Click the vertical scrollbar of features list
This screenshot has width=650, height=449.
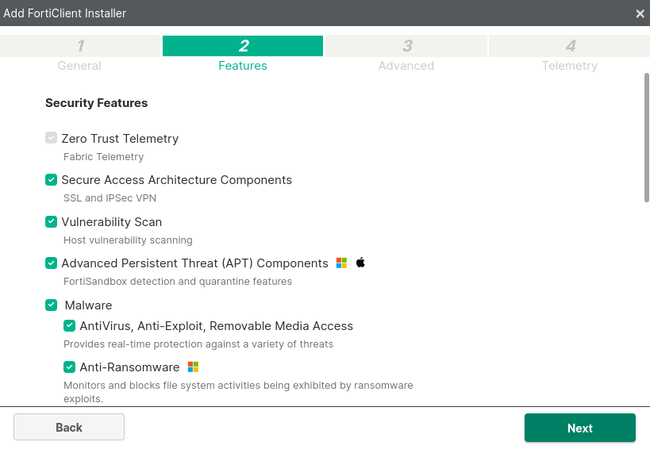tap(646, 140)
